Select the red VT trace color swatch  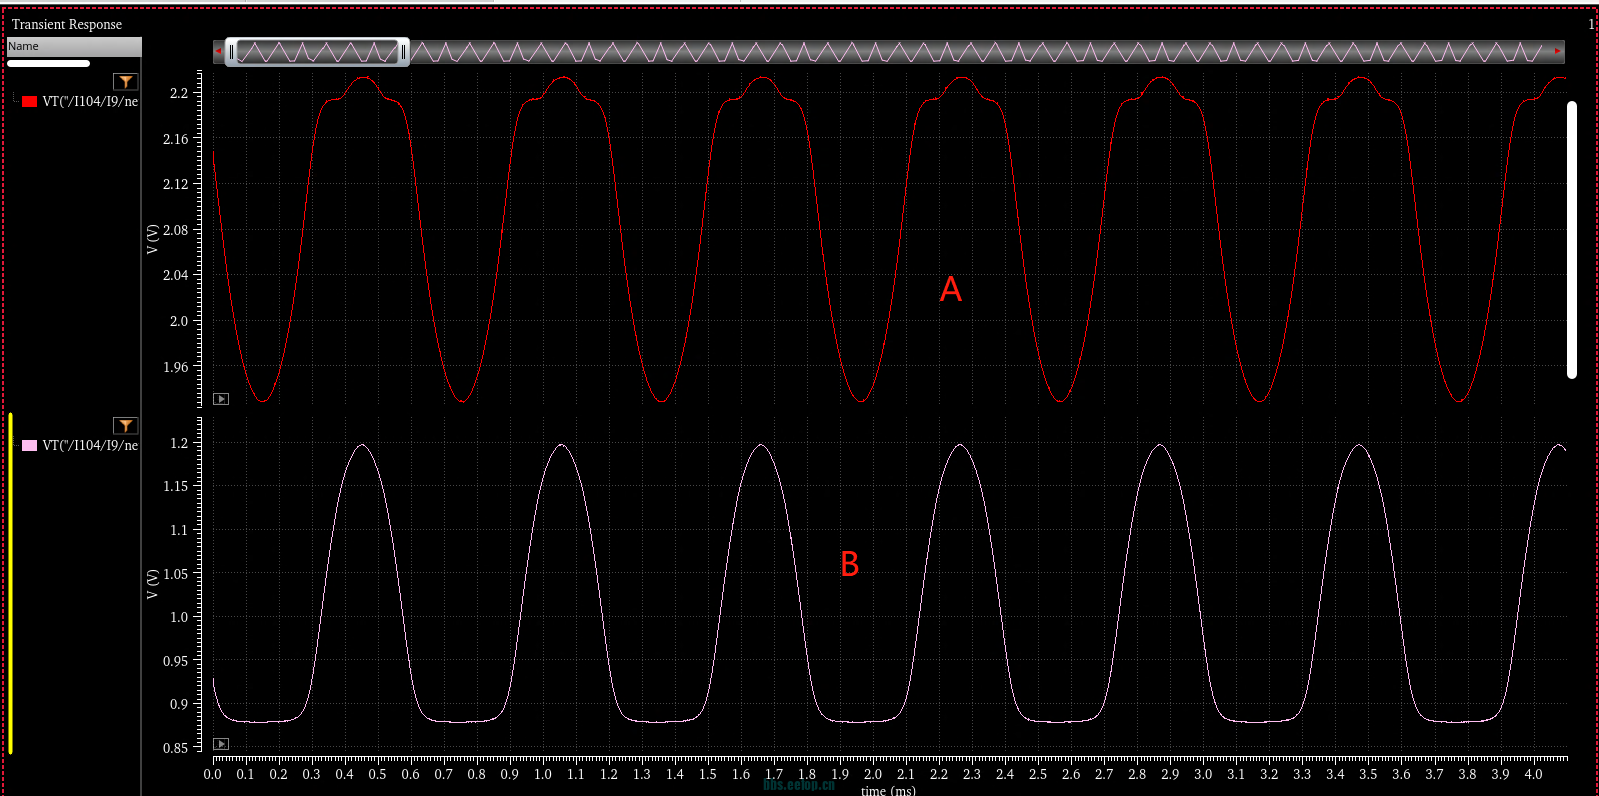pos(30,101)
